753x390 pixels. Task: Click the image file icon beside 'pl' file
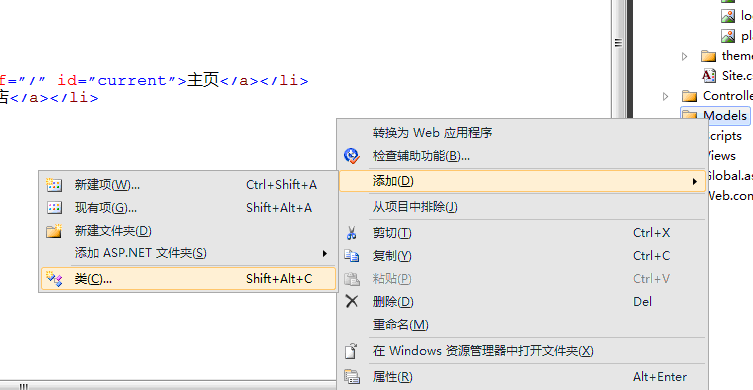(728, 36)
